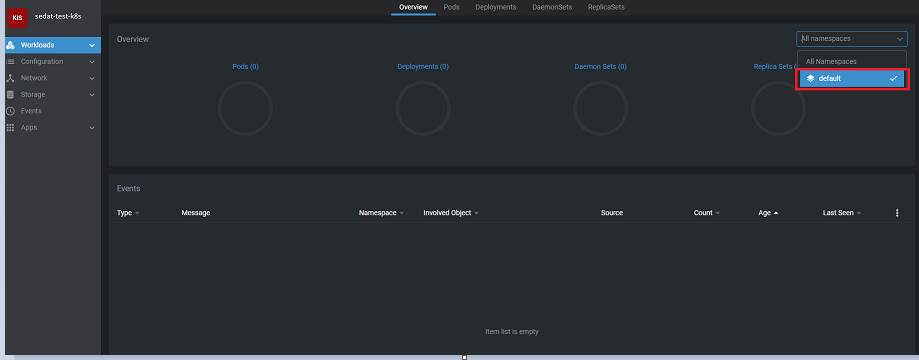Click the Network sidebar icon
The width and height of the screenshot is (919, 360).
coord(10,78)
